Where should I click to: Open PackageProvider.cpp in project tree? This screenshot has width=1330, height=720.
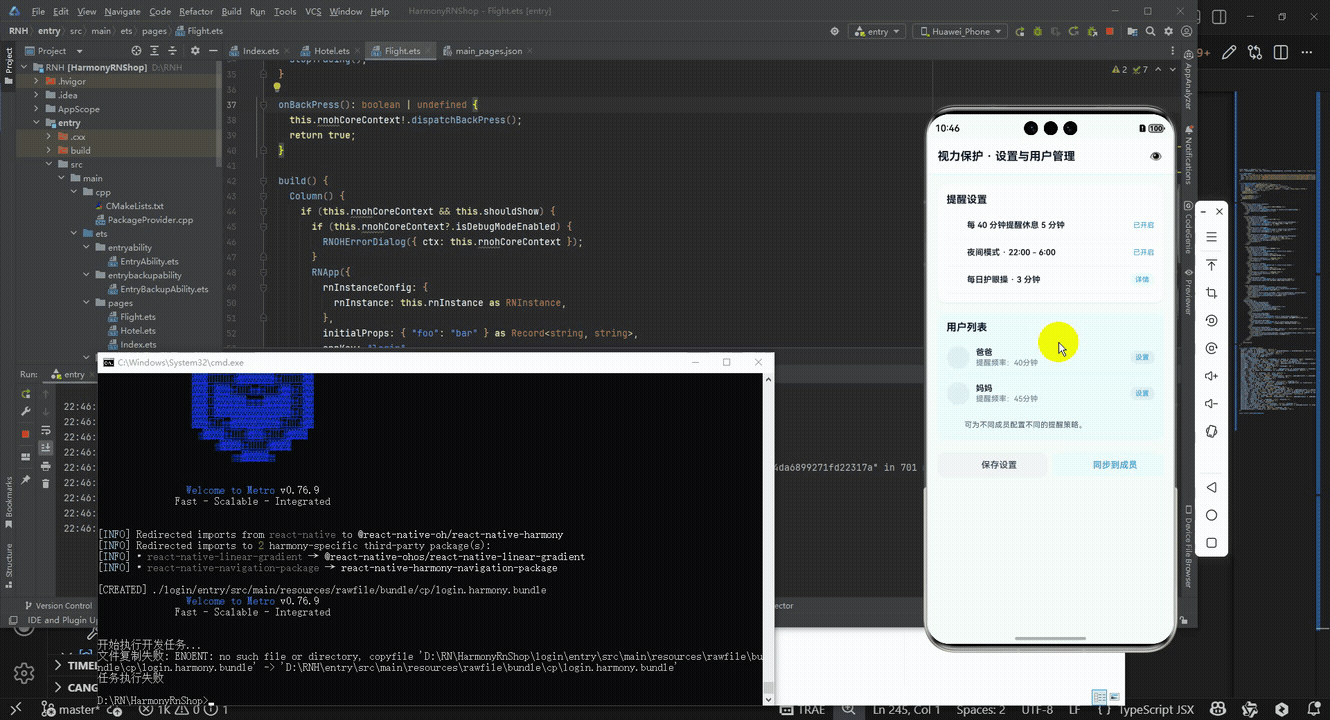[x=150, y=219]
